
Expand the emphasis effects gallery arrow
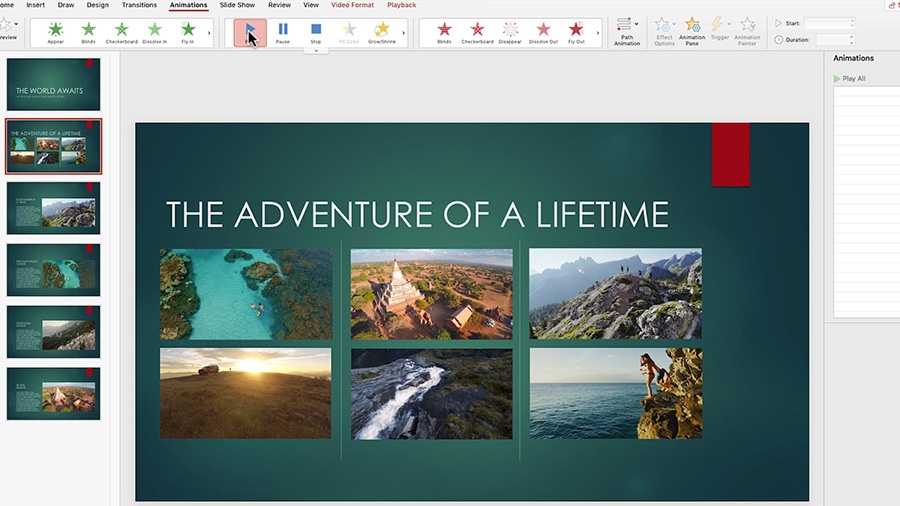tap(404, 33)
